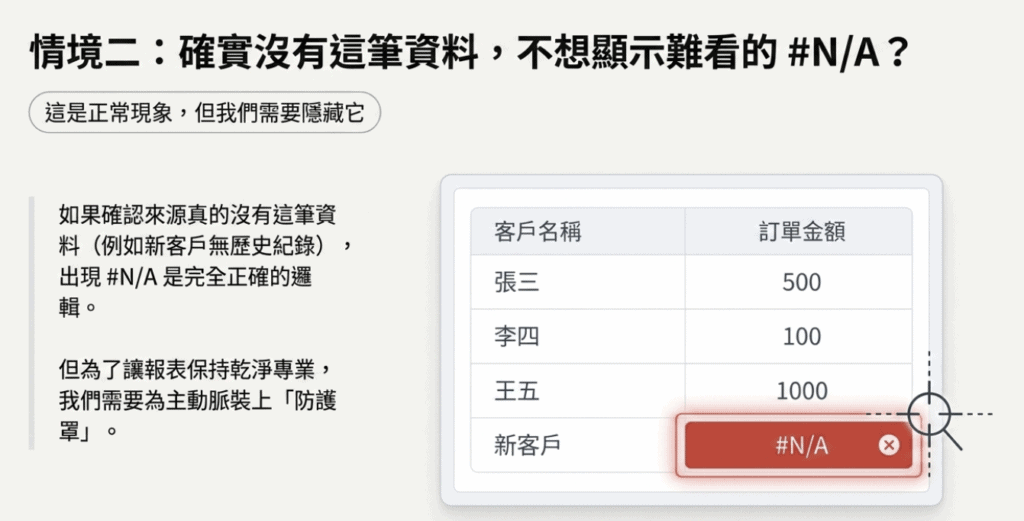Click the 李四 customer cell
This screenshot has height=521, width=1024.
[x=517, y=337]
